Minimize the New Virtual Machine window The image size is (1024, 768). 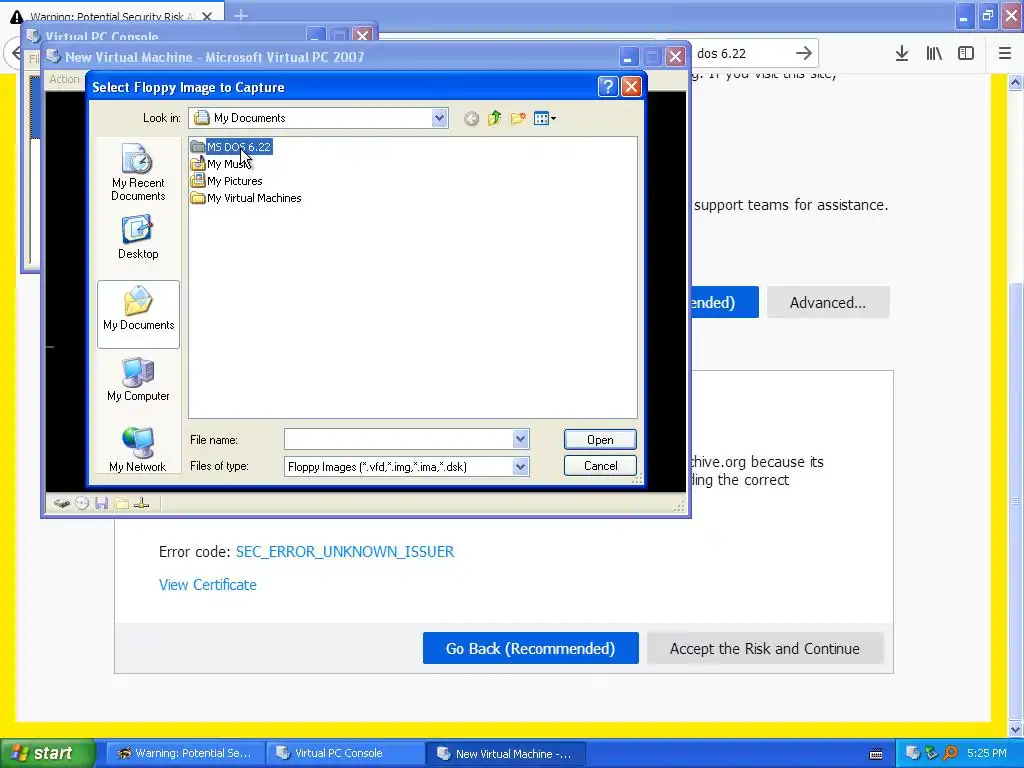(x=628, y=57)
